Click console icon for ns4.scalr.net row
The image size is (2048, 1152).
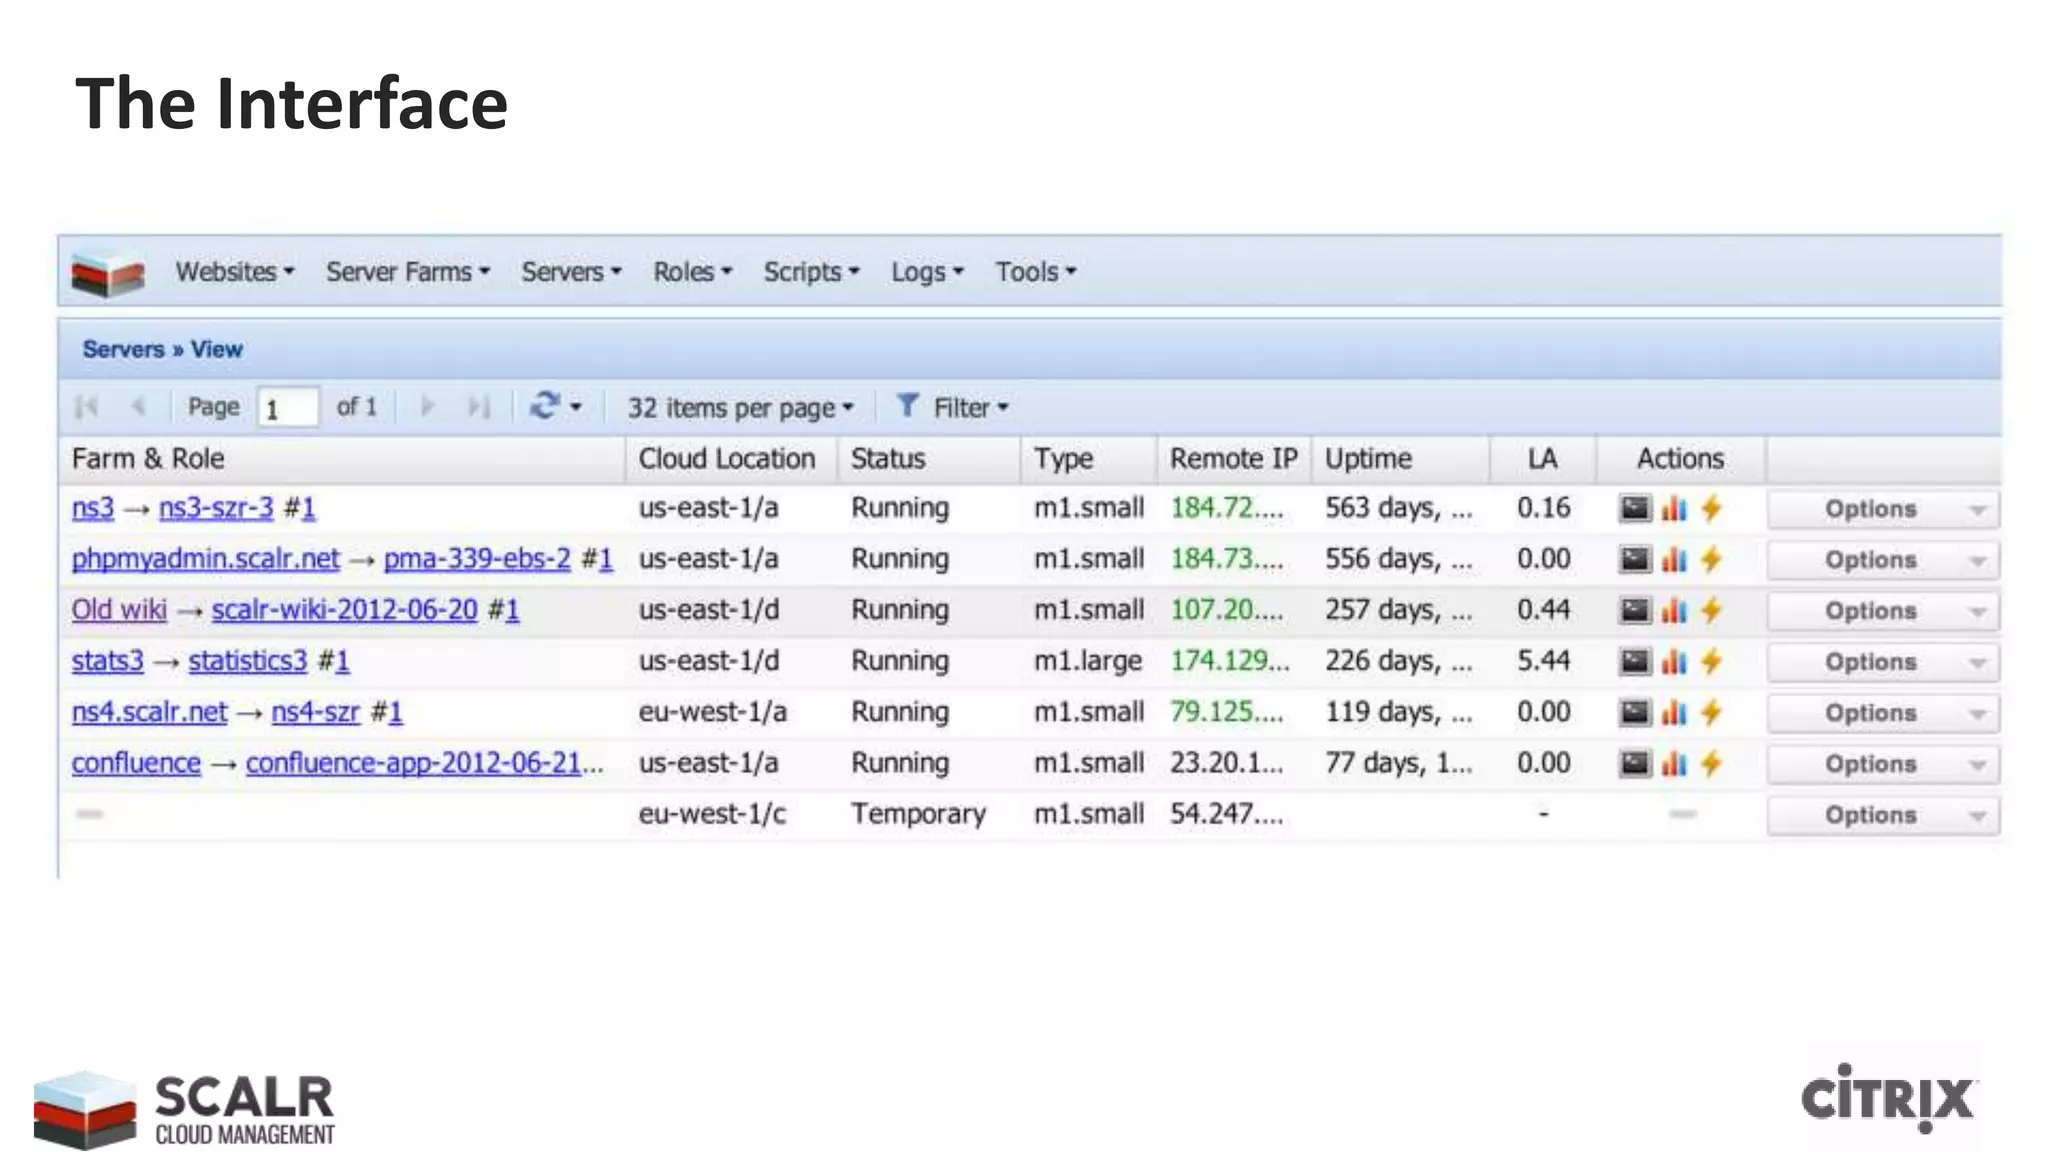coord(1634,713)
